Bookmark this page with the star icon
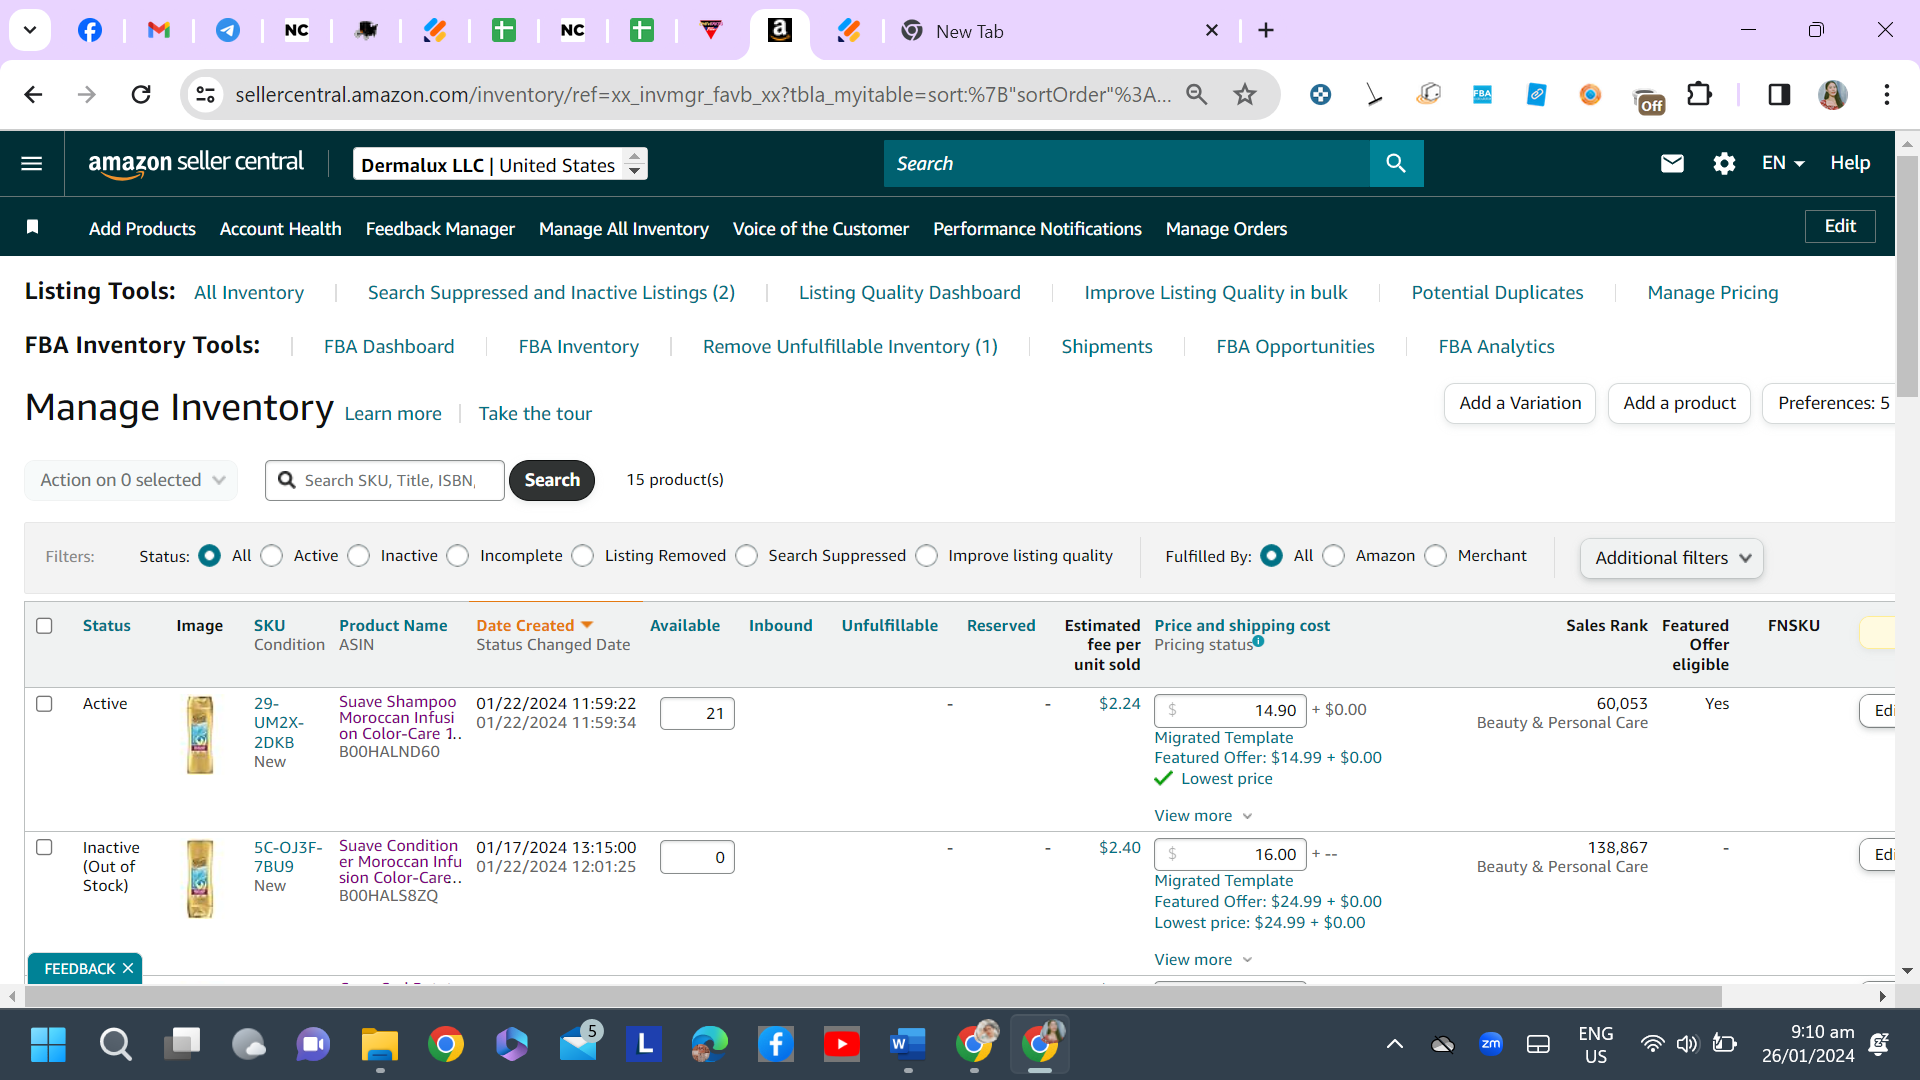Screen dimensions: 1920x1080 (1244, 94)
